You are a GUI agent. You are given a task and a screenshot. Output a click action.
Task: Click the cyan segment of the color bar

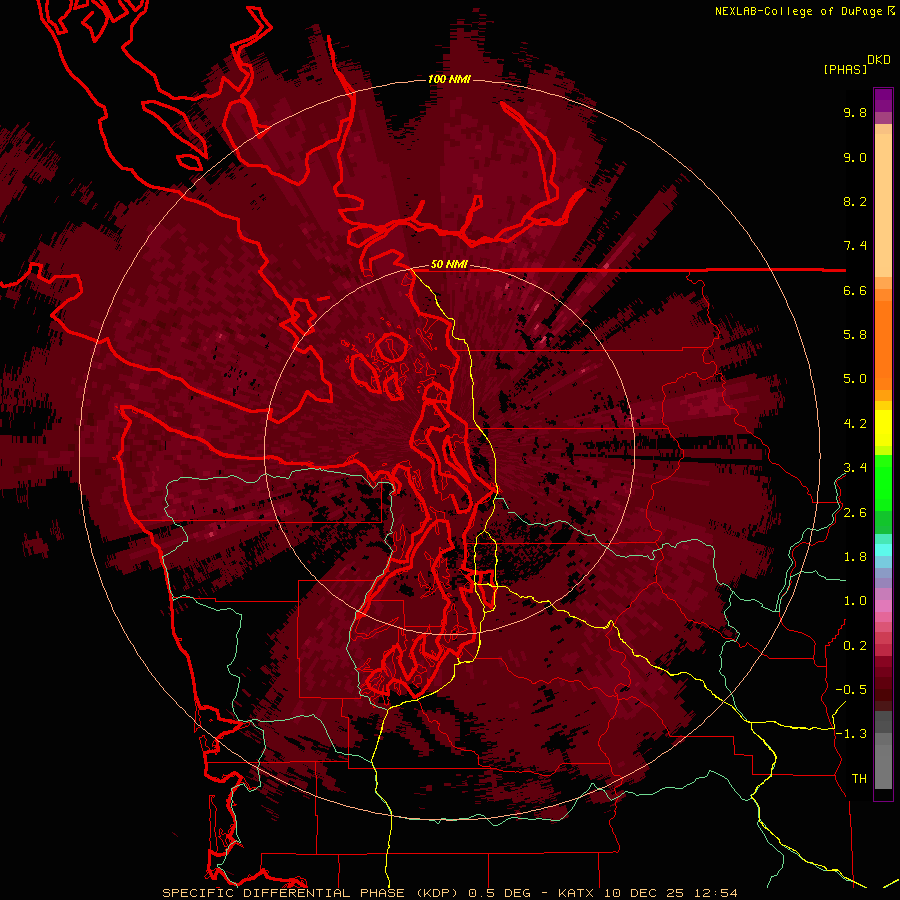click(x=883, y=550)
